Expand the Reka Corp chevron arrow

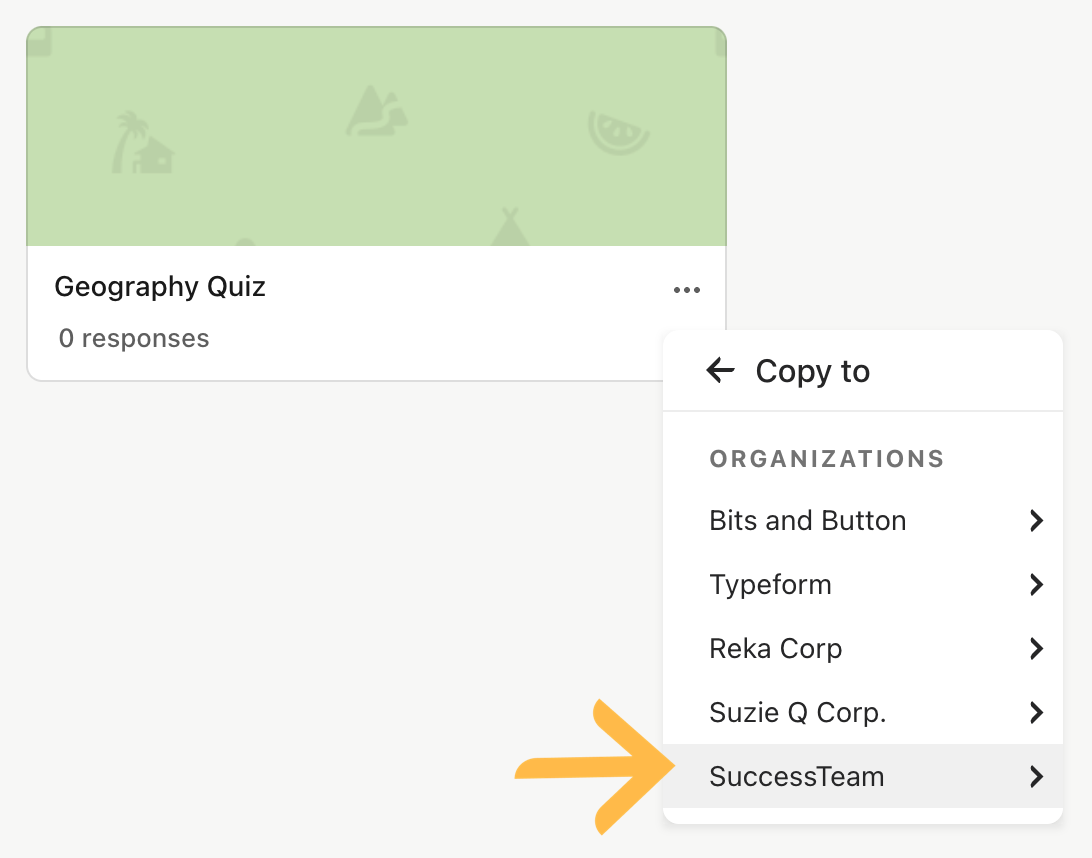click(x=1036, y=648)
